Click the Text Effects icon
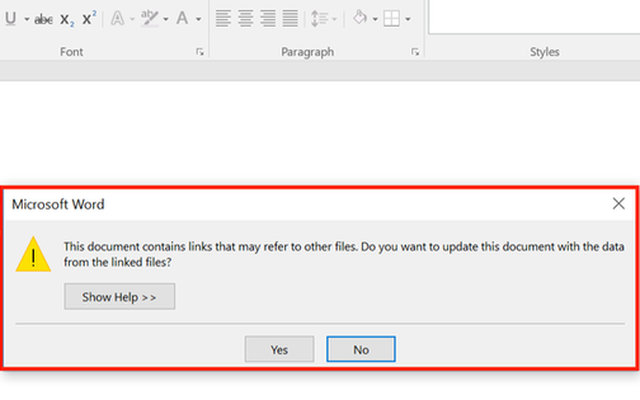The image size is (640, 400). coord(116,19)
